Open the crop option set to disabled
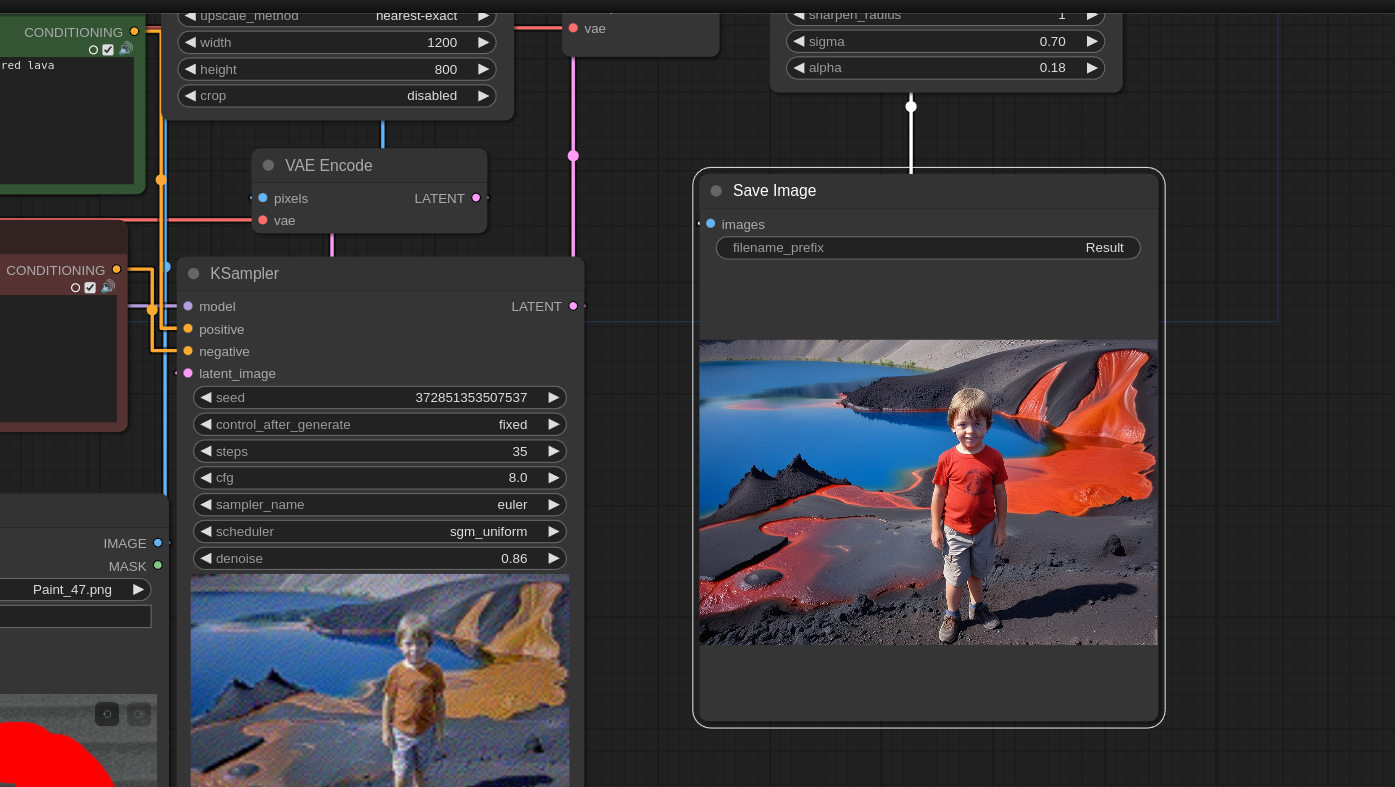Screen dimensions: 1395x787 [x=336, y=96]
